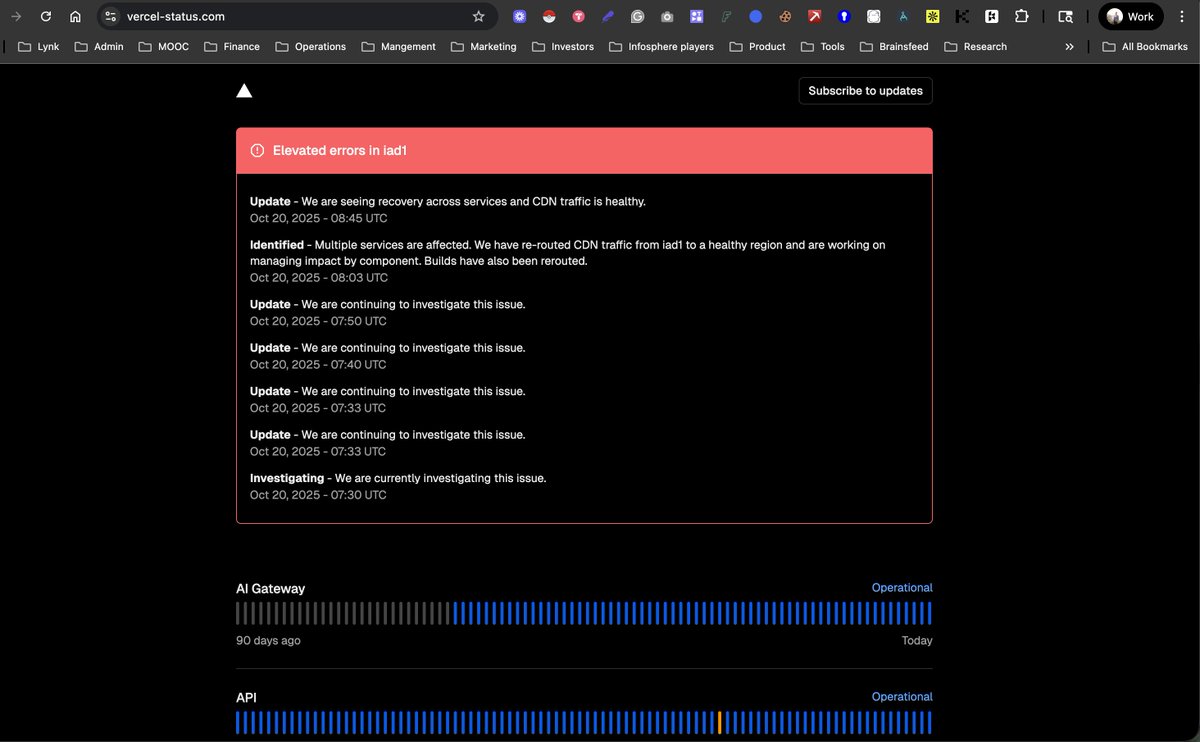The image size is (1200, 742).
Task: Open the Work profile button
Action: [1130, 17]
